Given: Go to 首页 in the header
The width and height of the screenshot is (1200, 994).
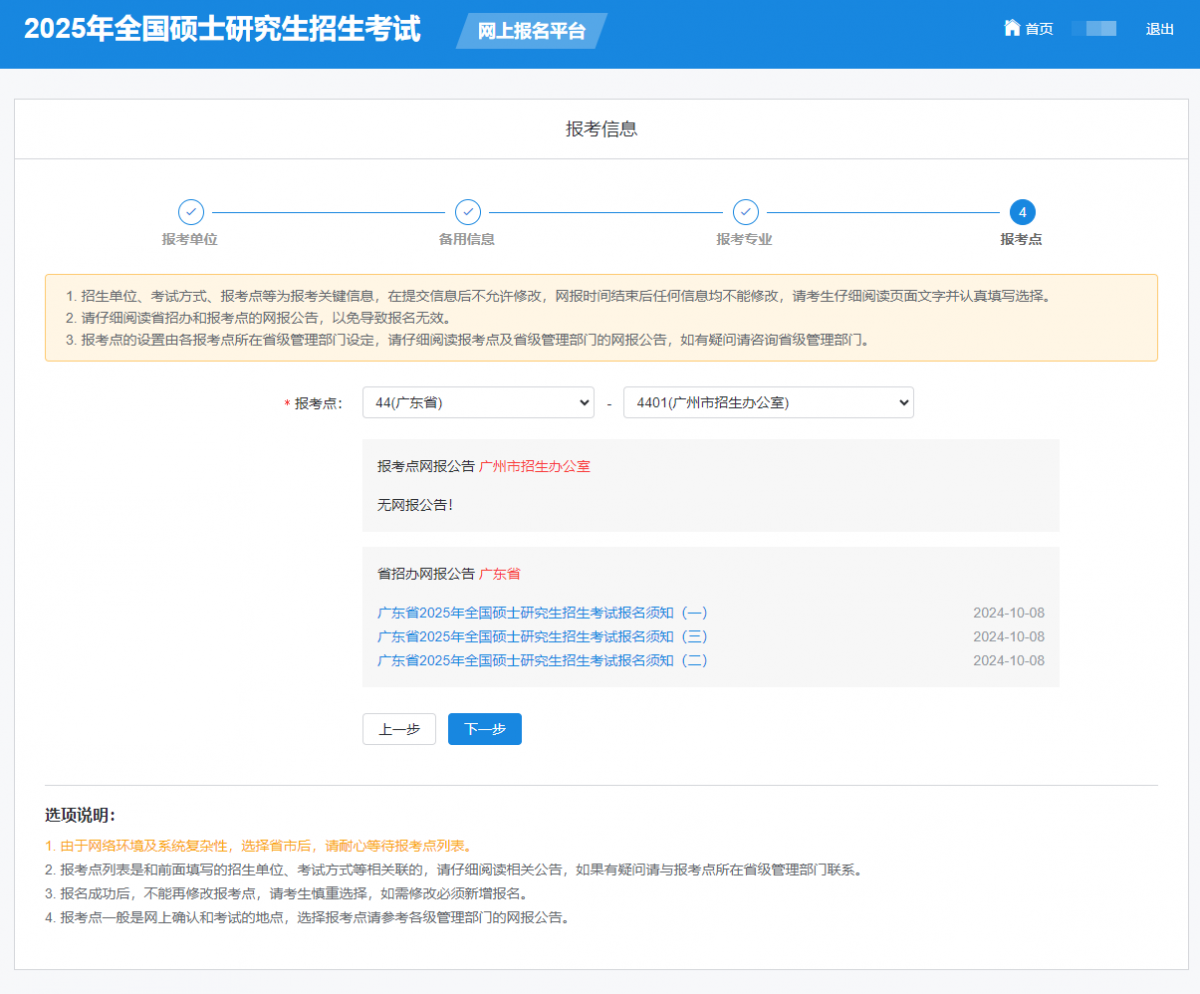Looking at the screenshot, I should 1039,29.
